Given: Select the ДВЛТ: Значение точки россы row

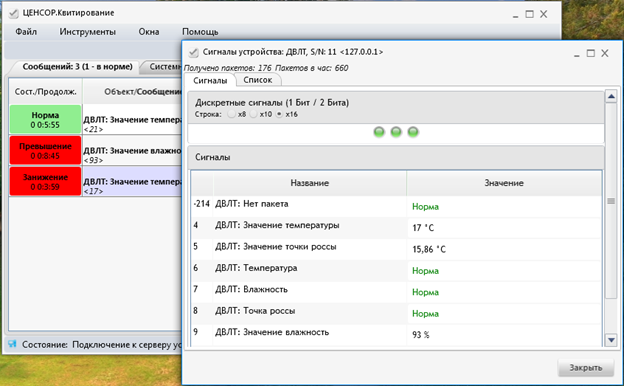Looking at the screenshot, I should 396,249.
